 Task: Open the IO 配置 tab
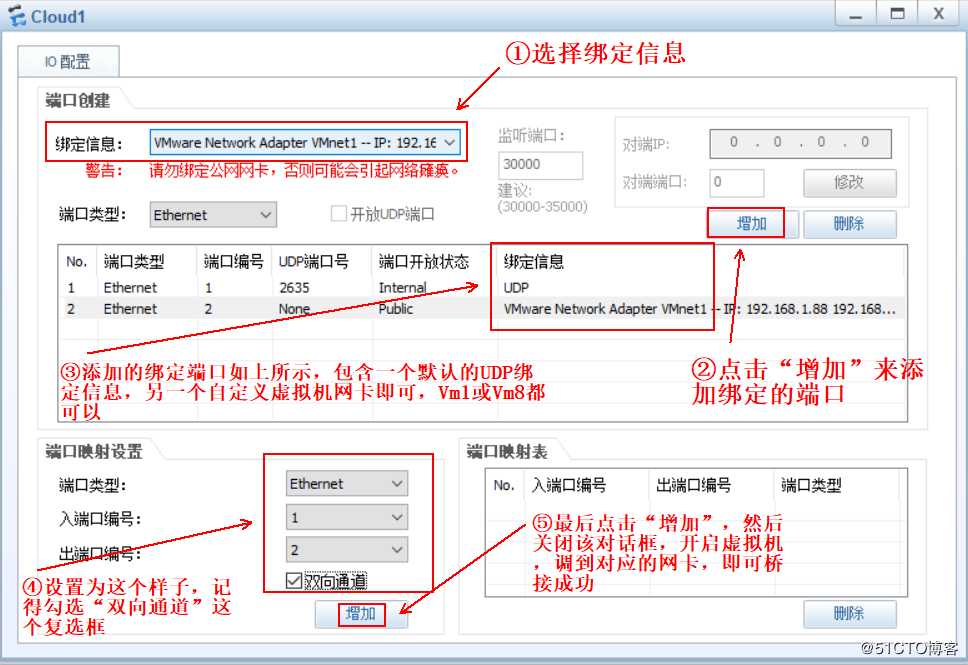click(68, 62)
